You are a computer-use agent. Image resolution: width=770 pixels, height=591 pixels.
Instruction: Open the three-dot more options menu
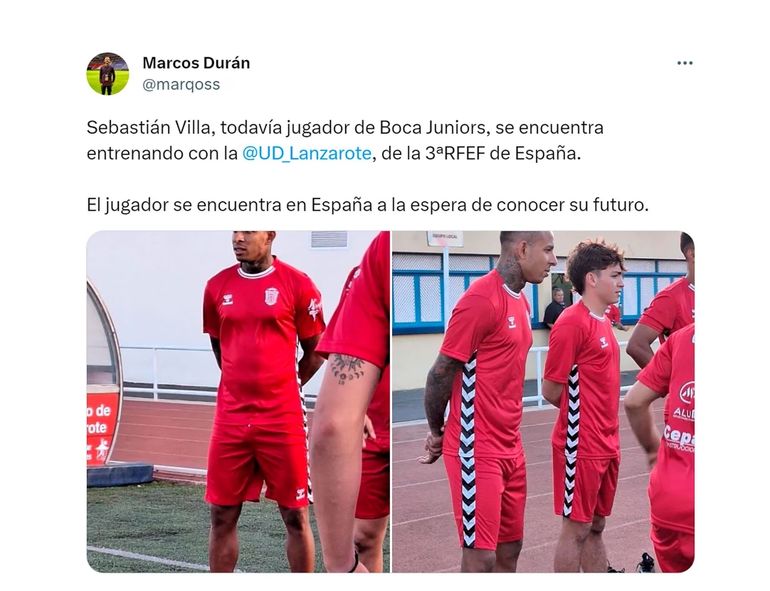click(x=685, y=63)
